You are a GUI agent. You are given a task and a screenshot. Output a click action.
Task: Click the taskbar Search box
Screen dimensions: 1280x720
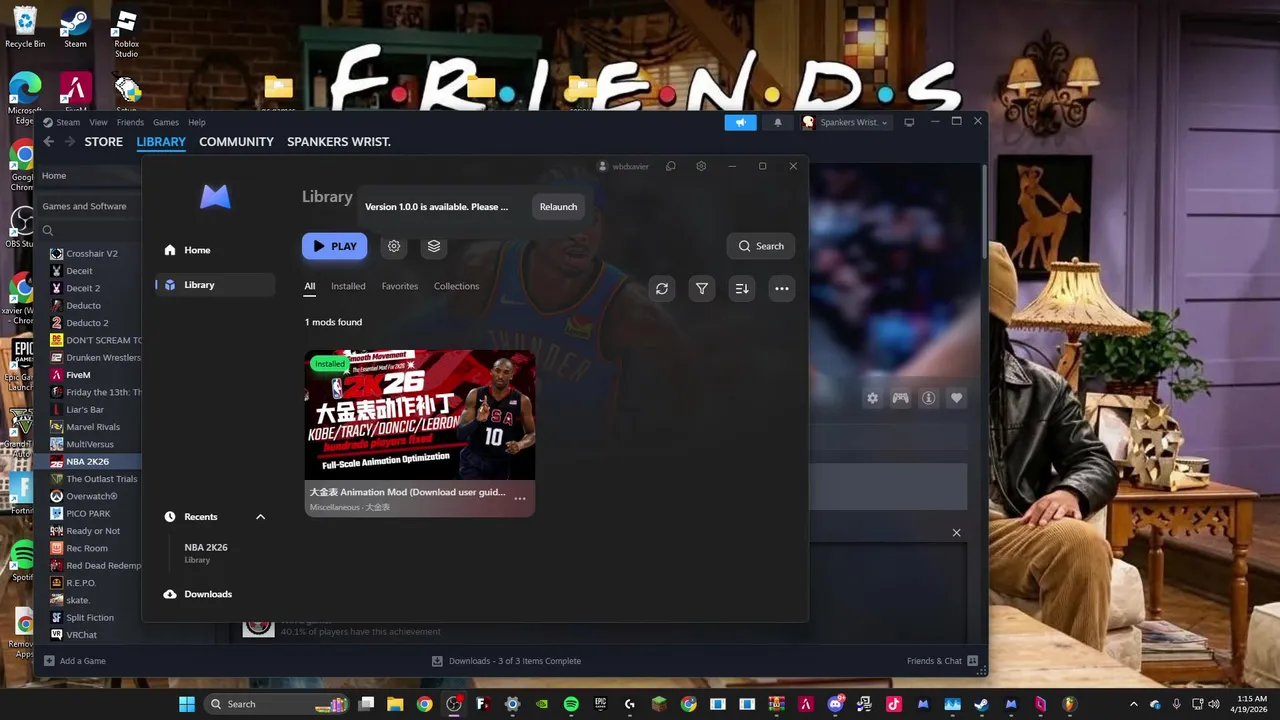[x=277, y=704]
